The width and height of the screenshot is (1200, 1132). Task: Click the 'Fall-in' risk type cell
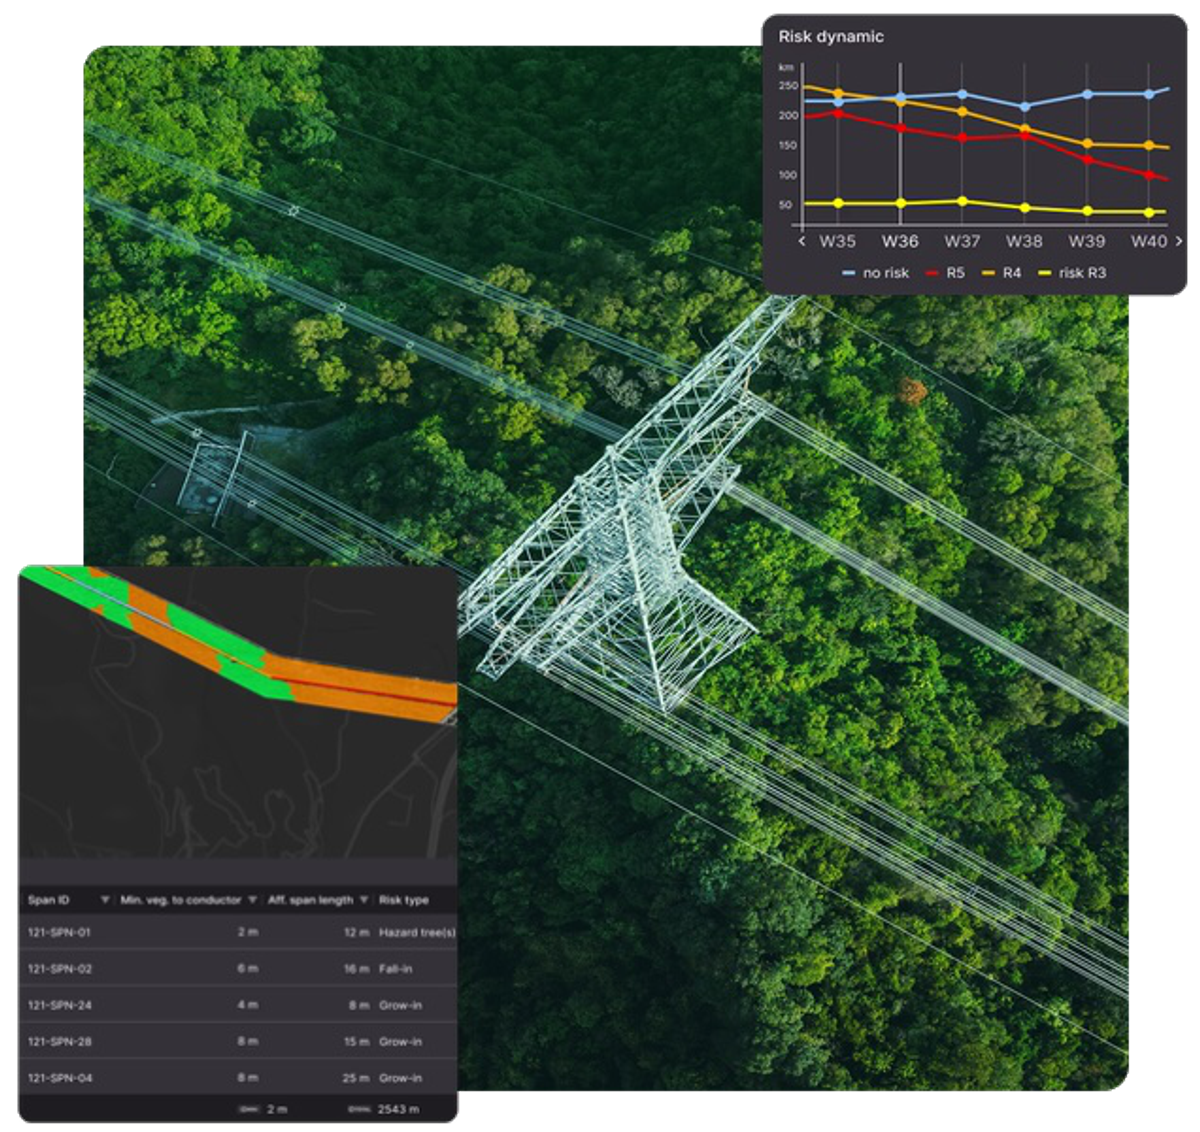click(396, 968)
